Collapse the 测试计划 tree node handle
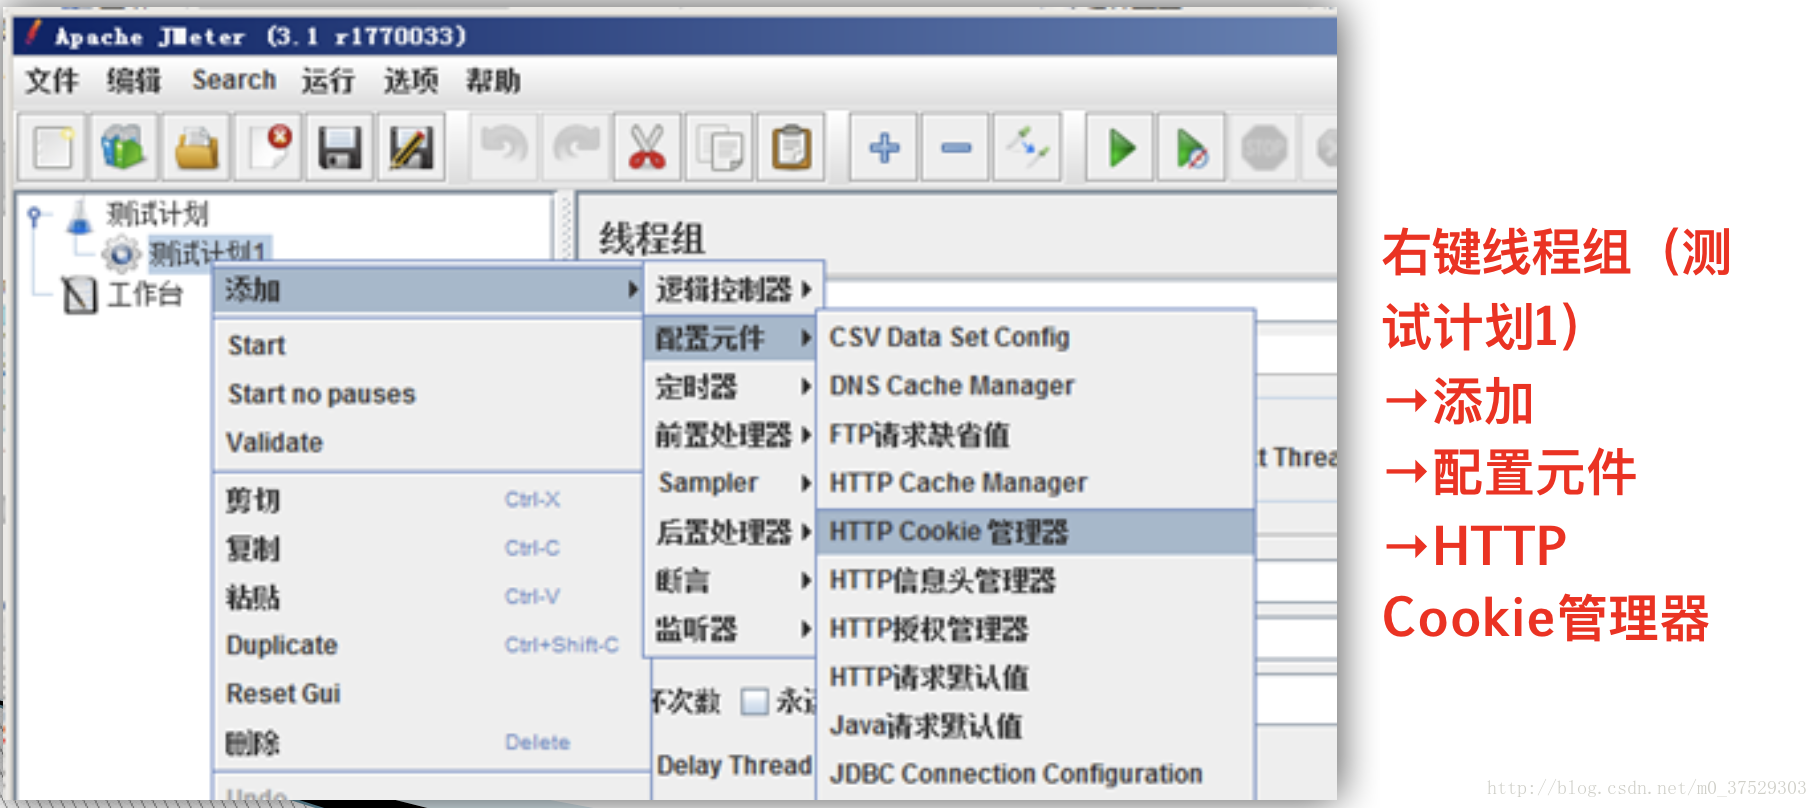This screenshot has width=1818, height=808. click(36, 214)
